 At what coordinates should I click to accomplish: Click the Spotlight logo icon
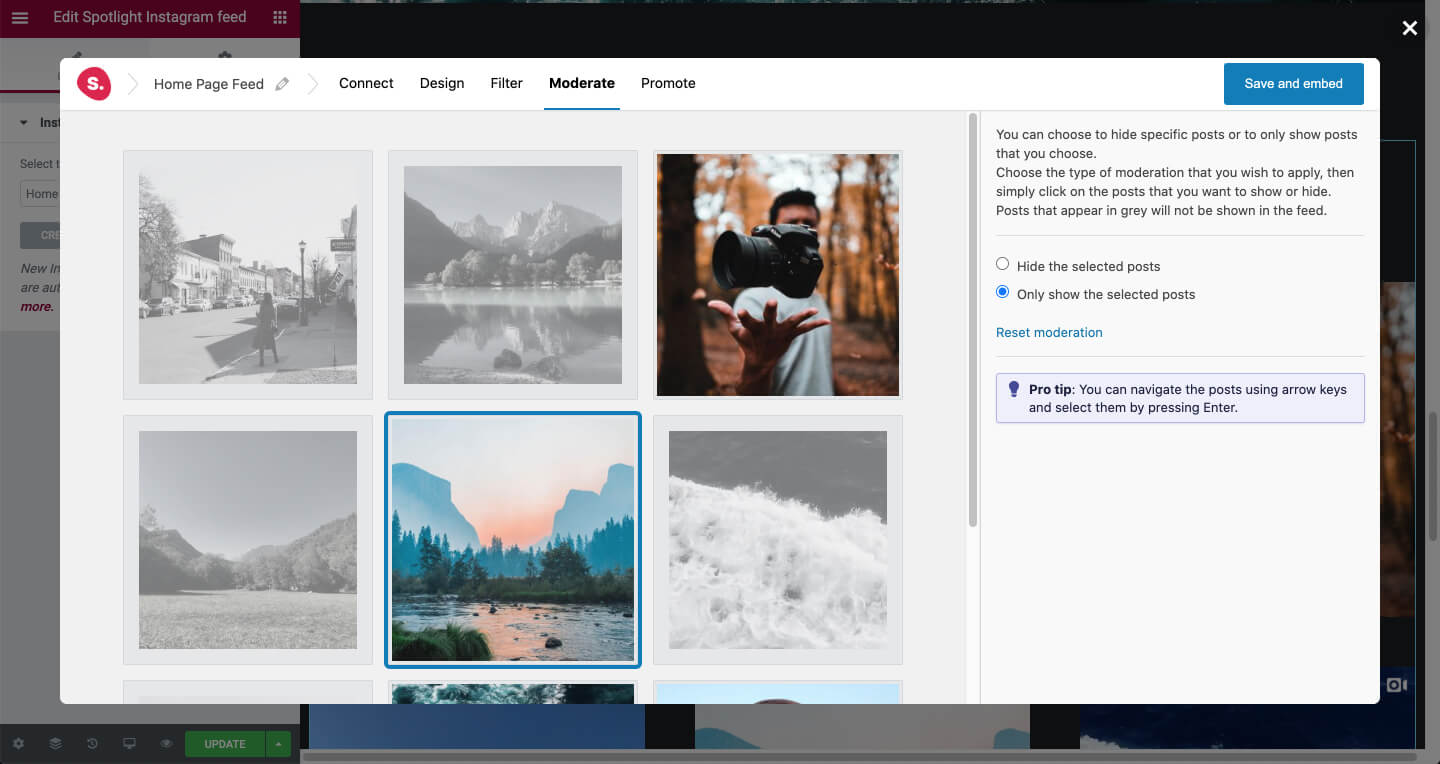click(x=94, y=84)
